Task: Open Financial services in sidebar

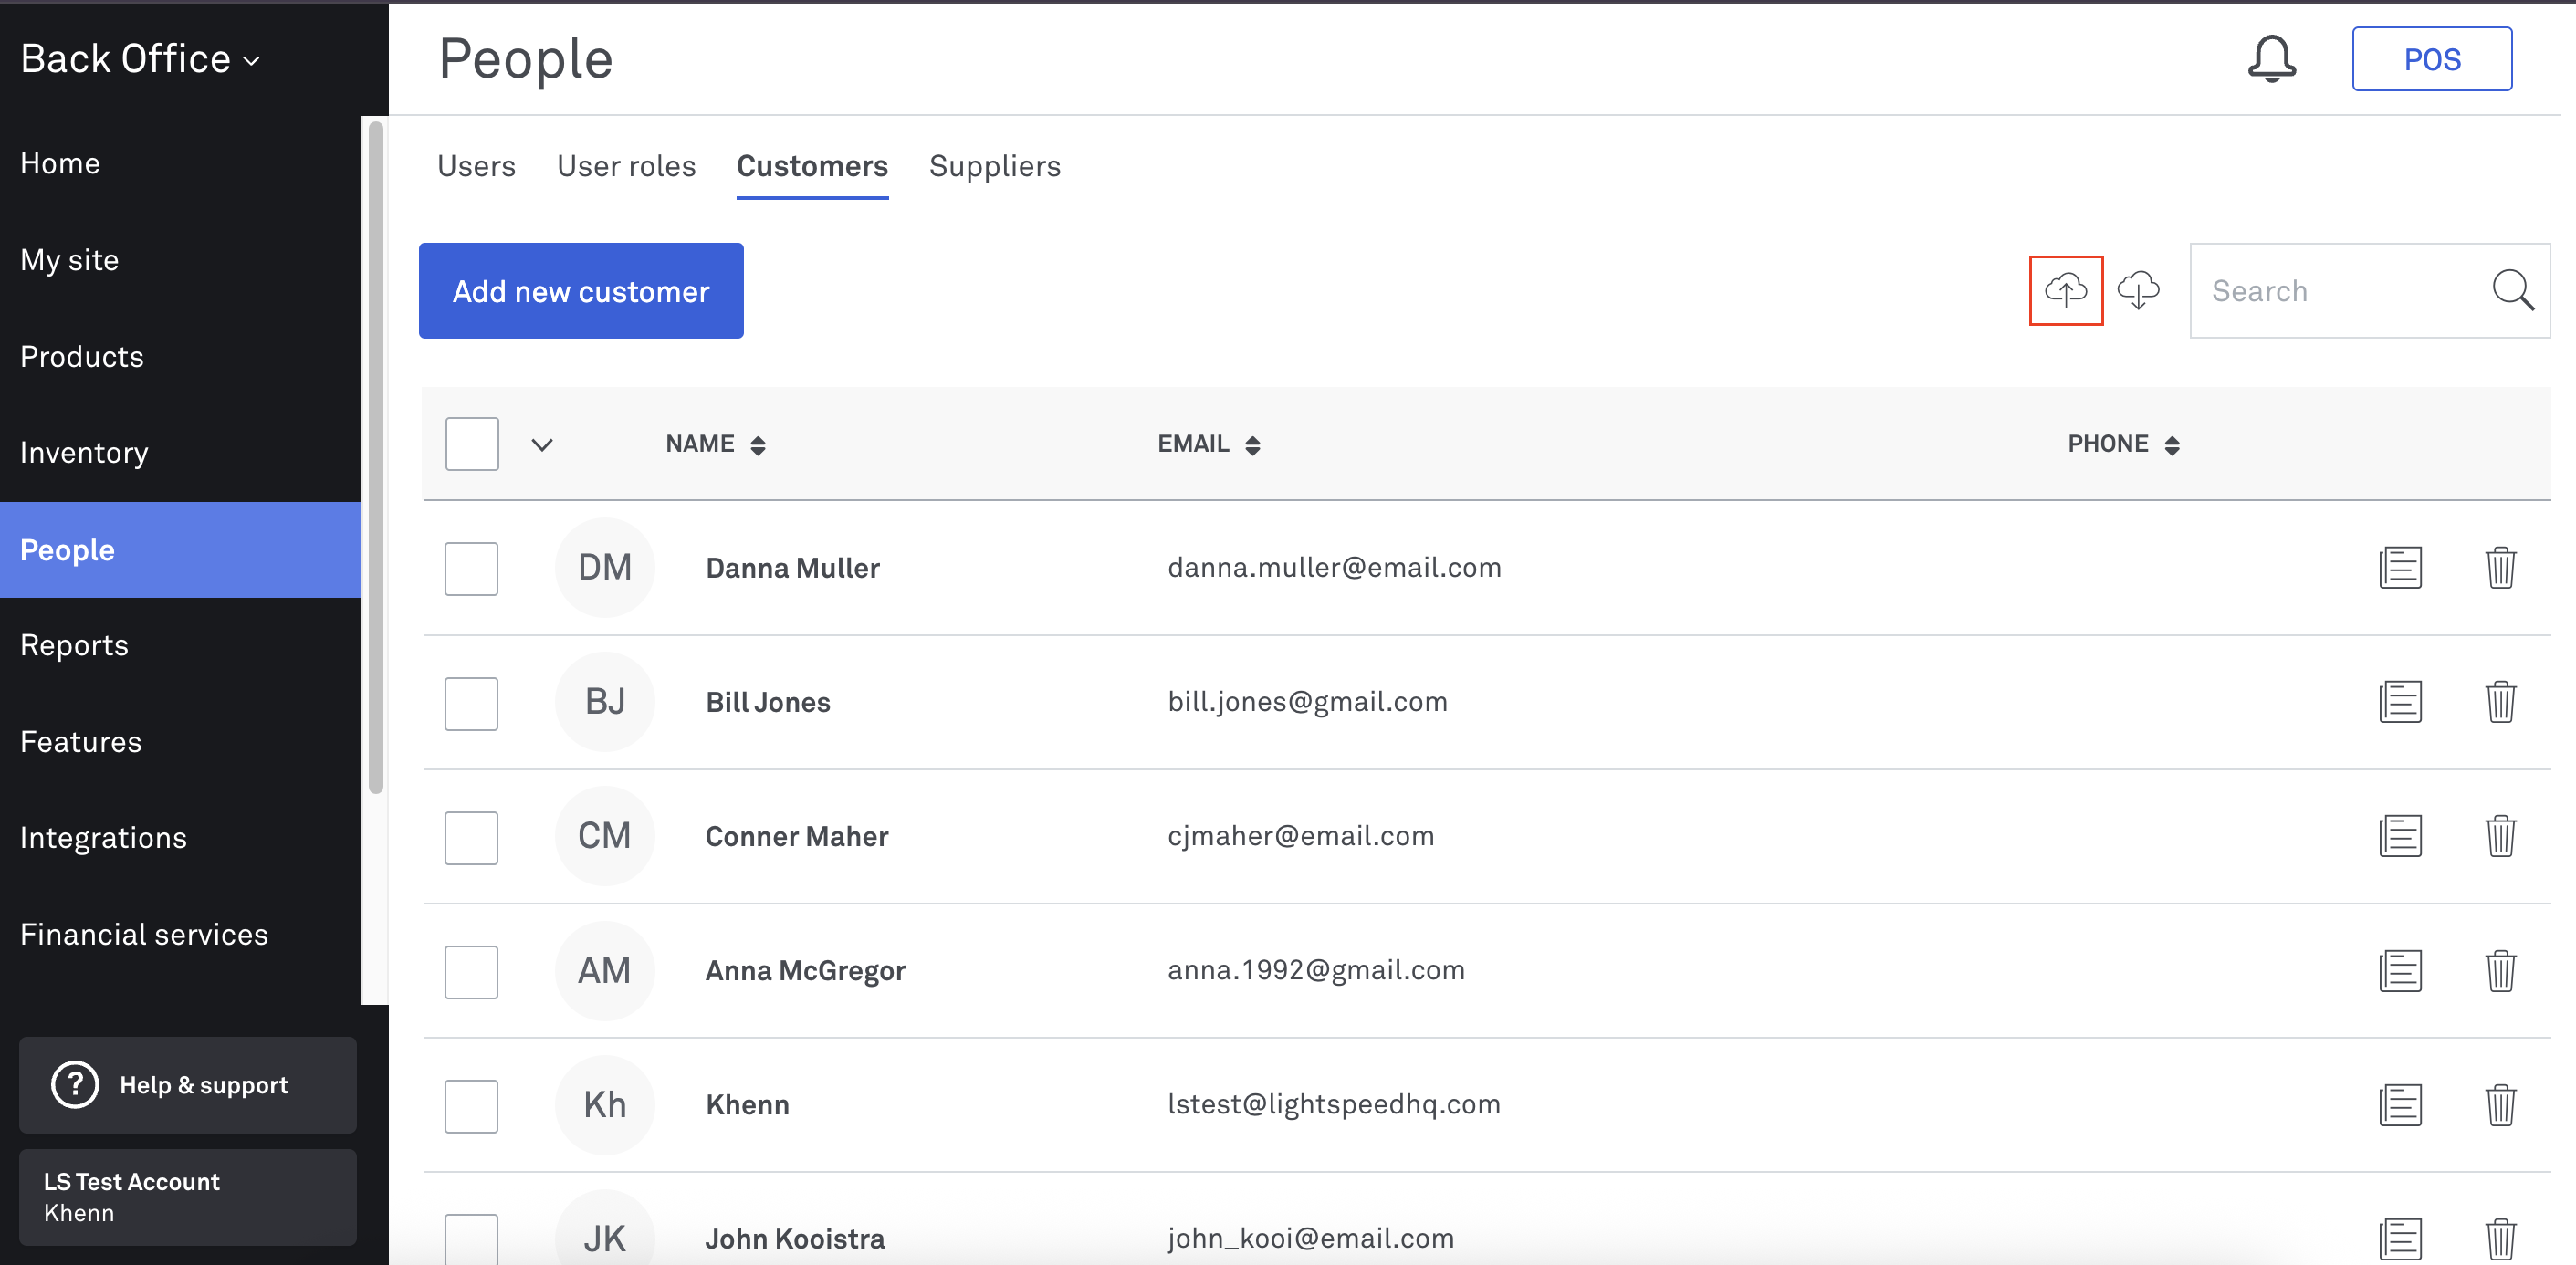Action: (x=180, y=934)
